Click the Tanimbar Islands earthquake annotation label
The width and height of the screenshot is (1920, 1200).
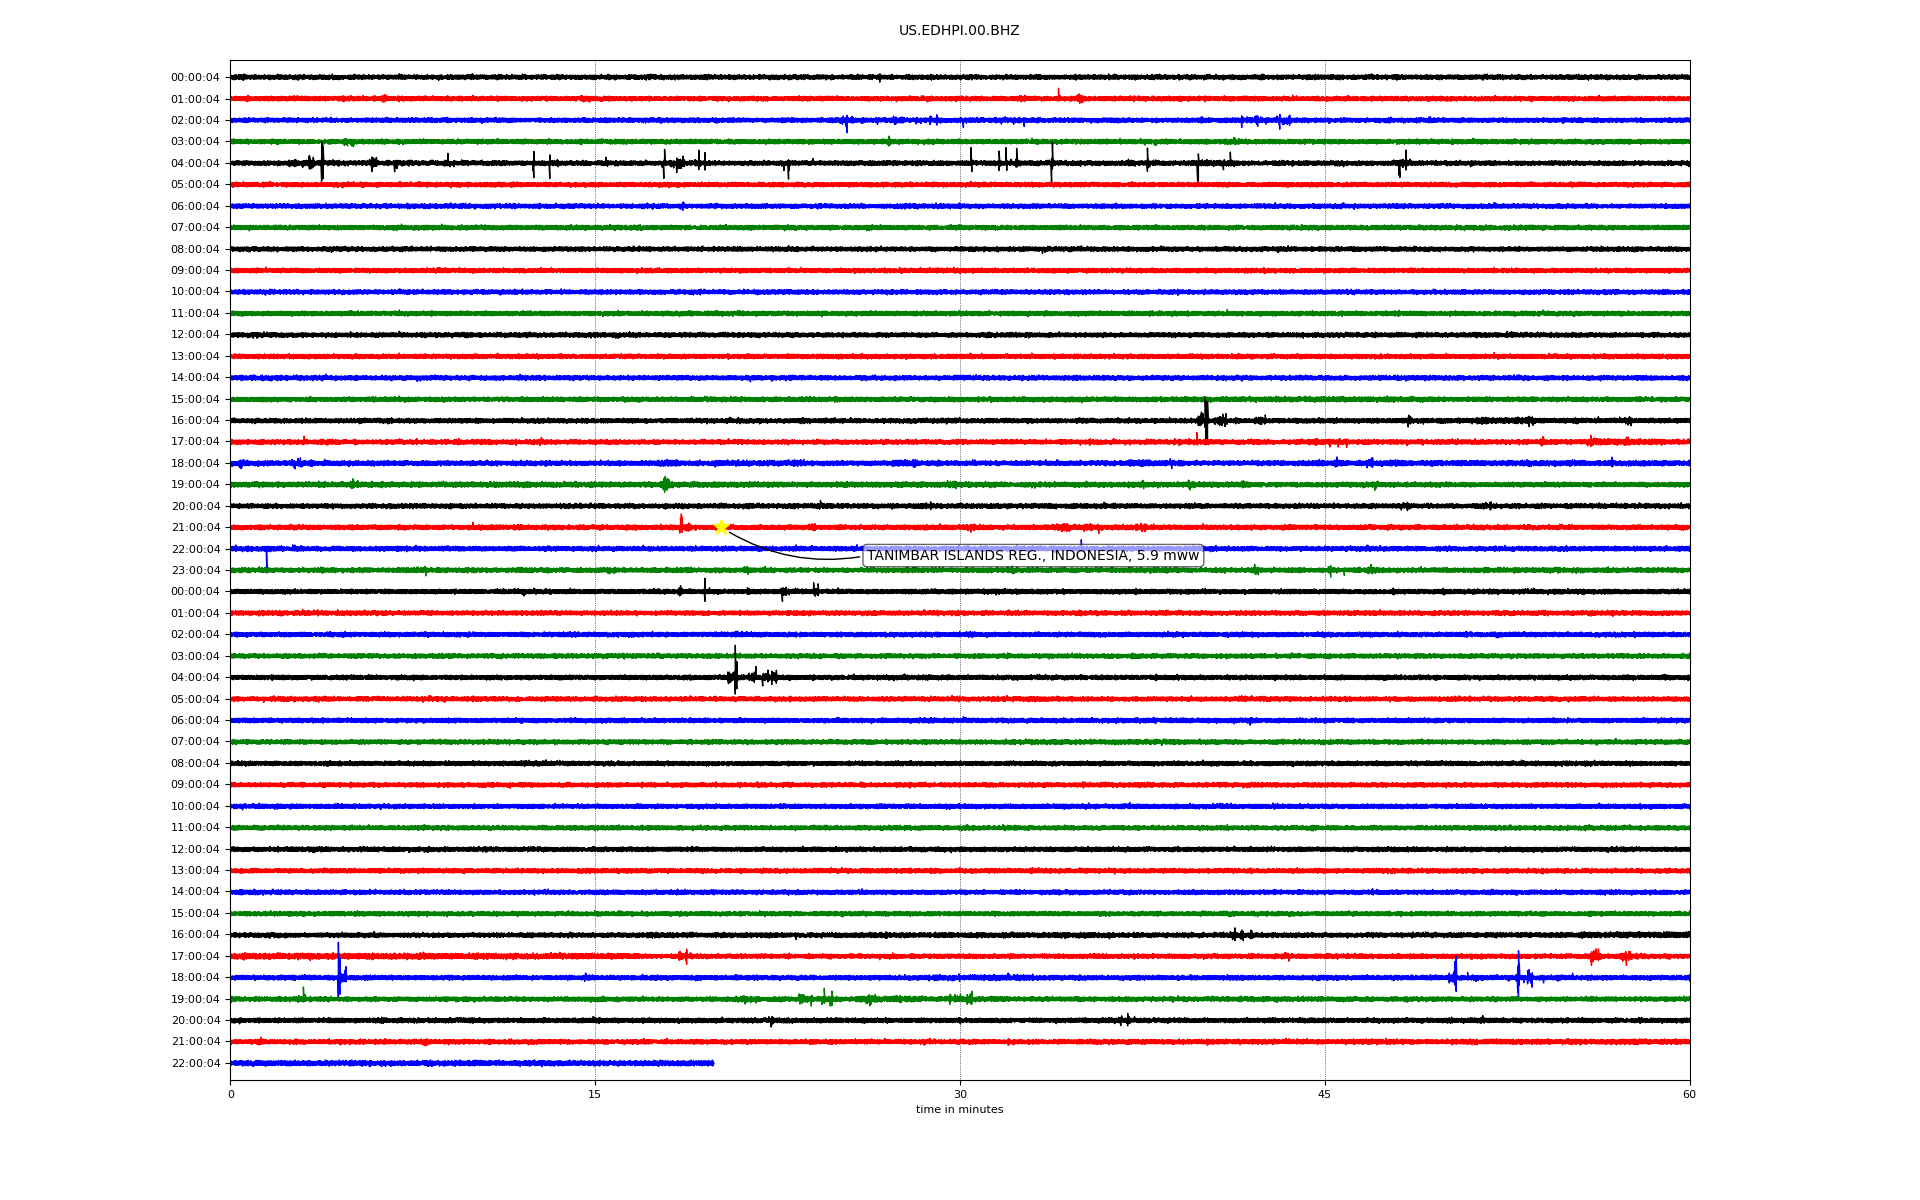point(1032,556)
